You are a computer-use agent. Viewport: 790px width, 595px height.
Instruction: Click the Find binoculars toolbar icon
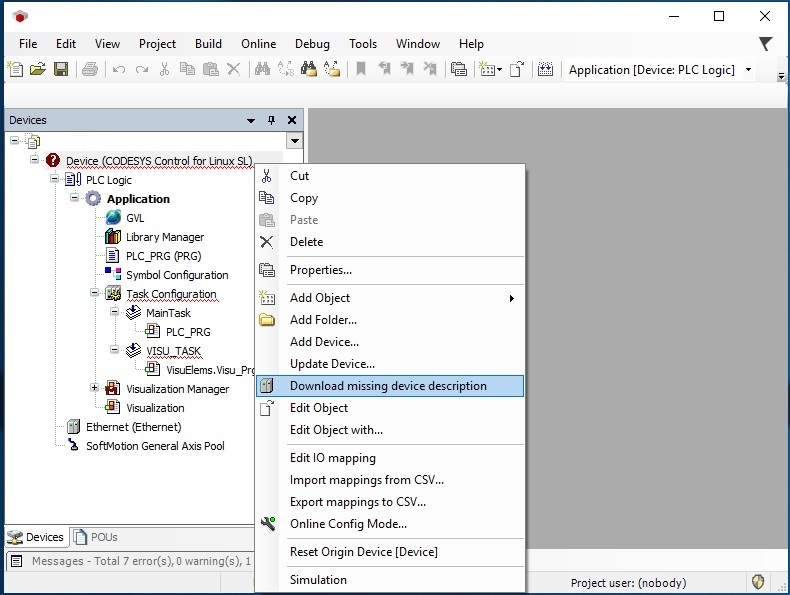(x=262, y=70)
